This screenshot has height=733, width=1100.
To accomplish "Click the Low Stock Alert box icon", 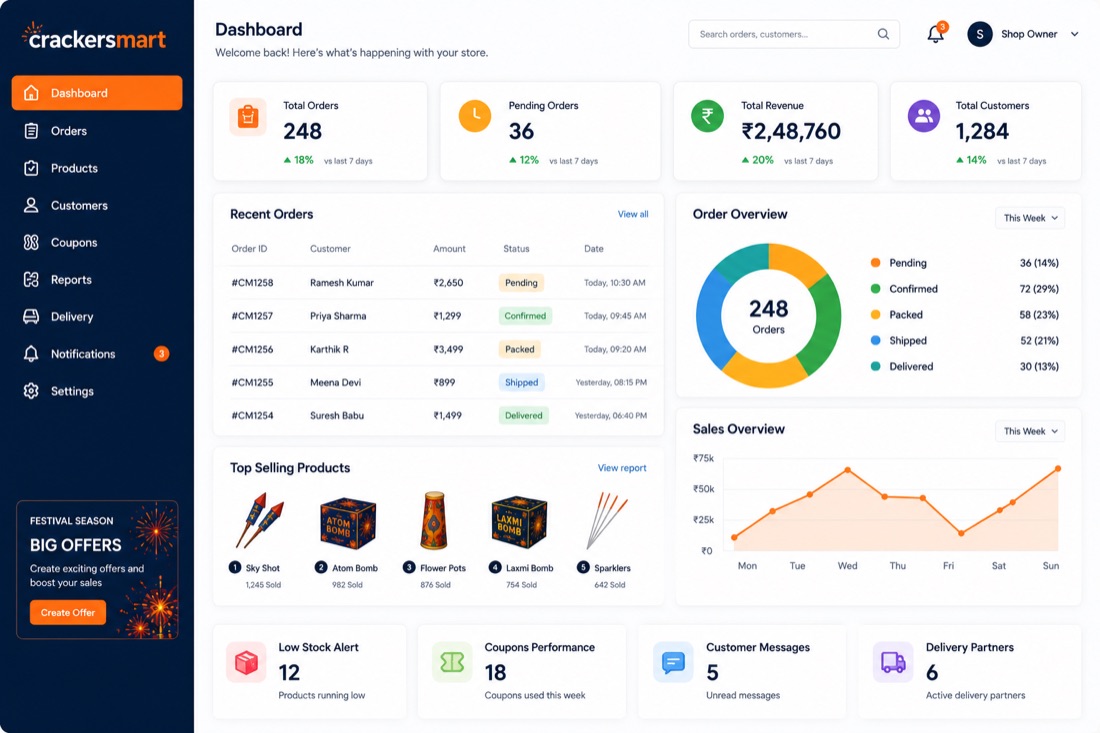I will (x=246, y=661).
